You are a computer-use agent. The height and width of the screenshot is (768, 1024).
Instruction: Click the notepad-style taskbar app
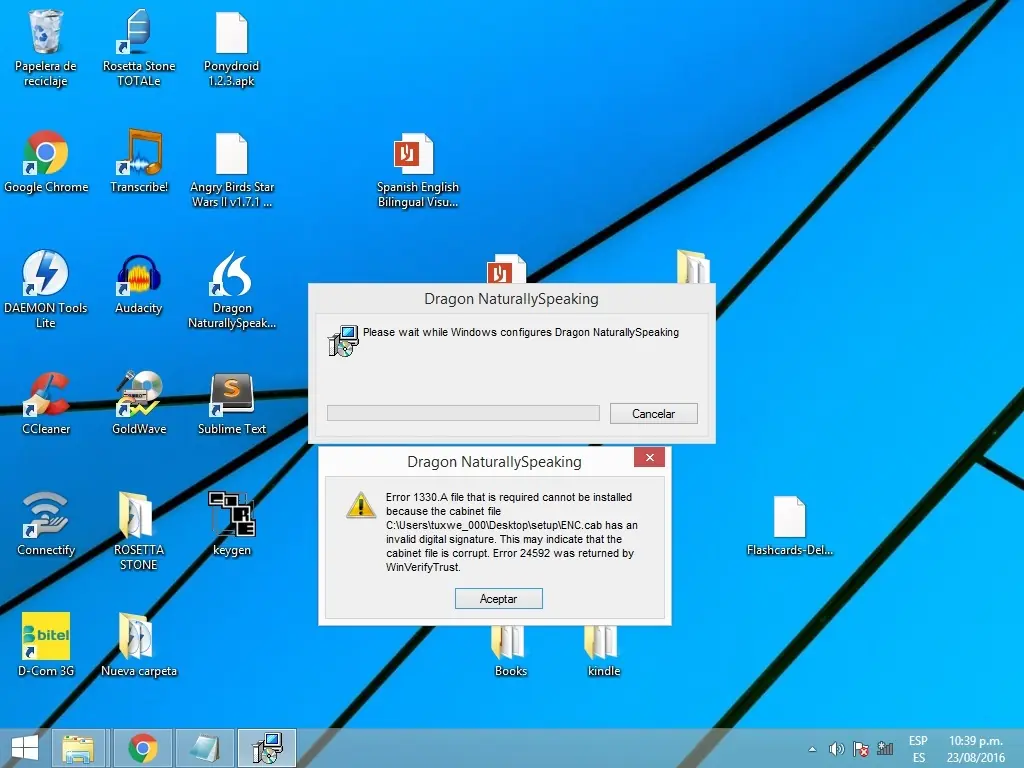coord(204,748)
